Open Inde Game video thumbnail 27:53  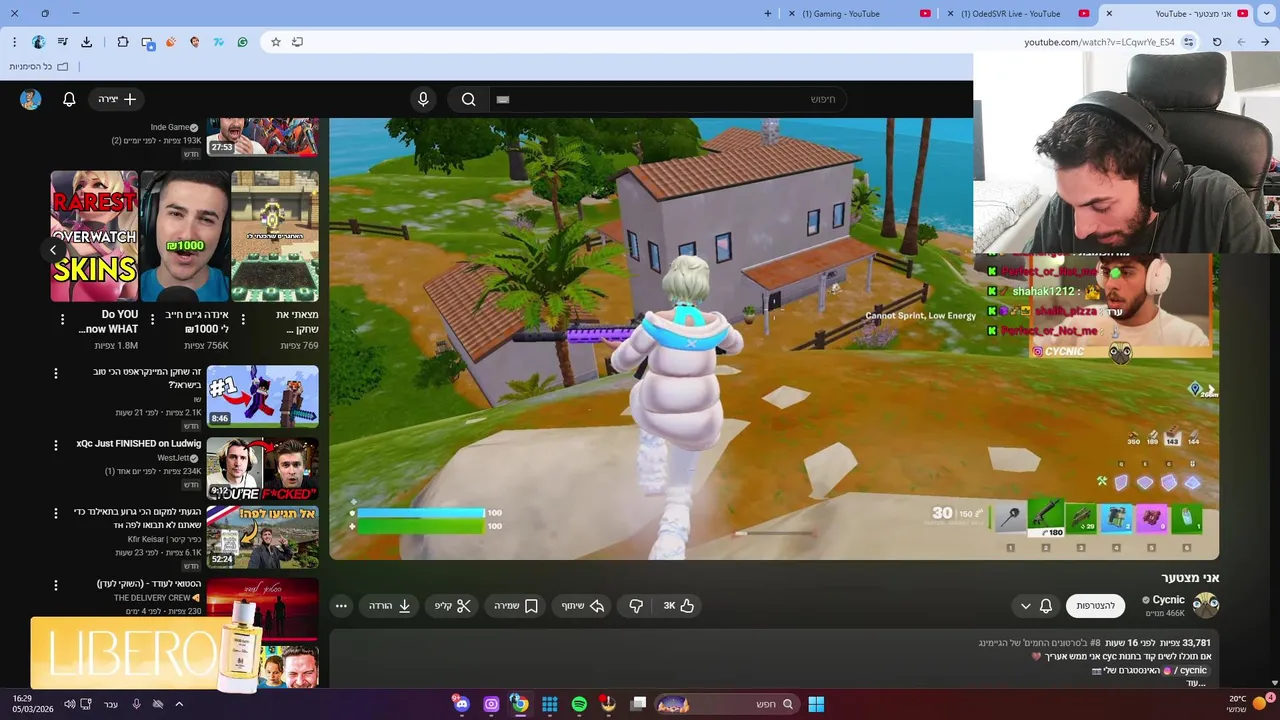coord(263,137)
